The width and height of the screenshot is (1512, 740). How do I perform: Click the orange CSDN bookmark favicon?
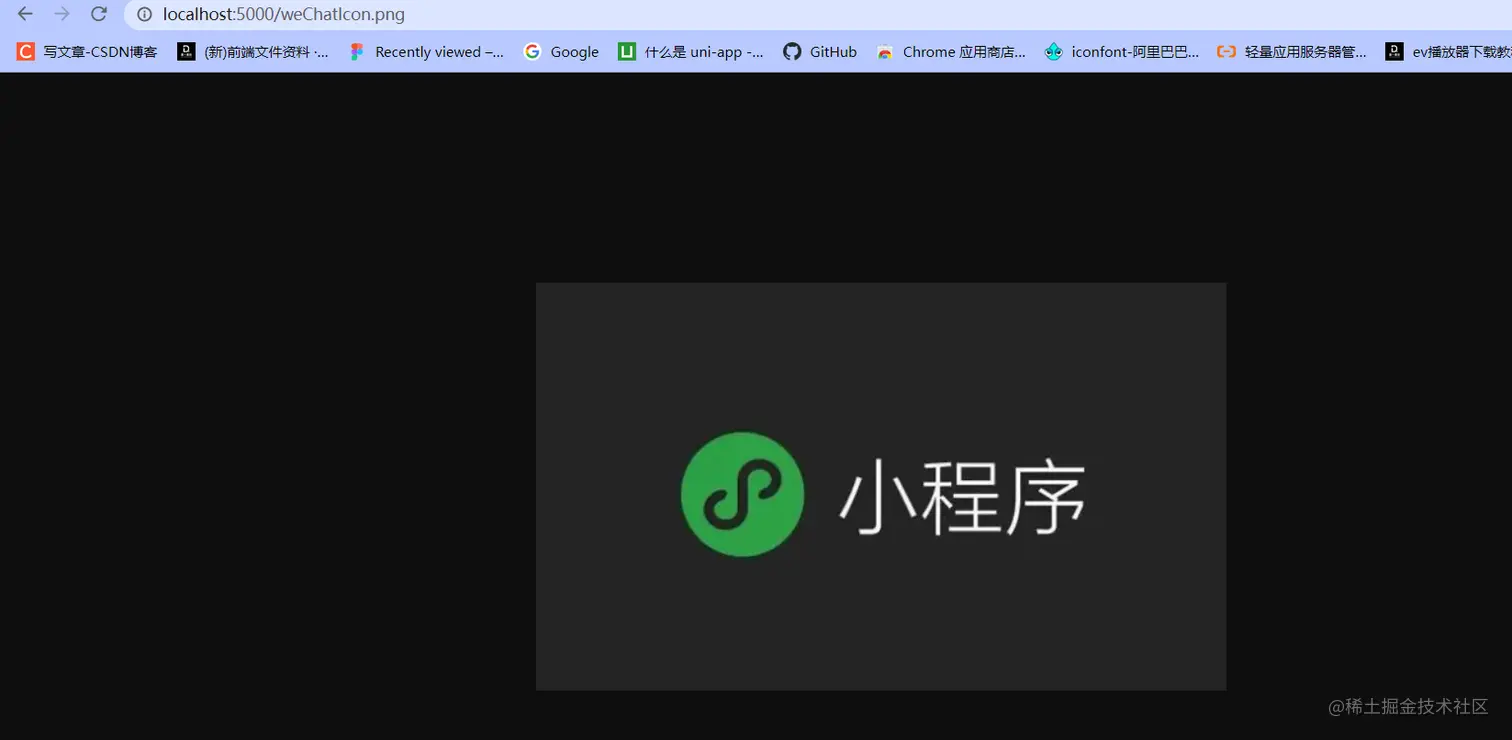point(26,52)
